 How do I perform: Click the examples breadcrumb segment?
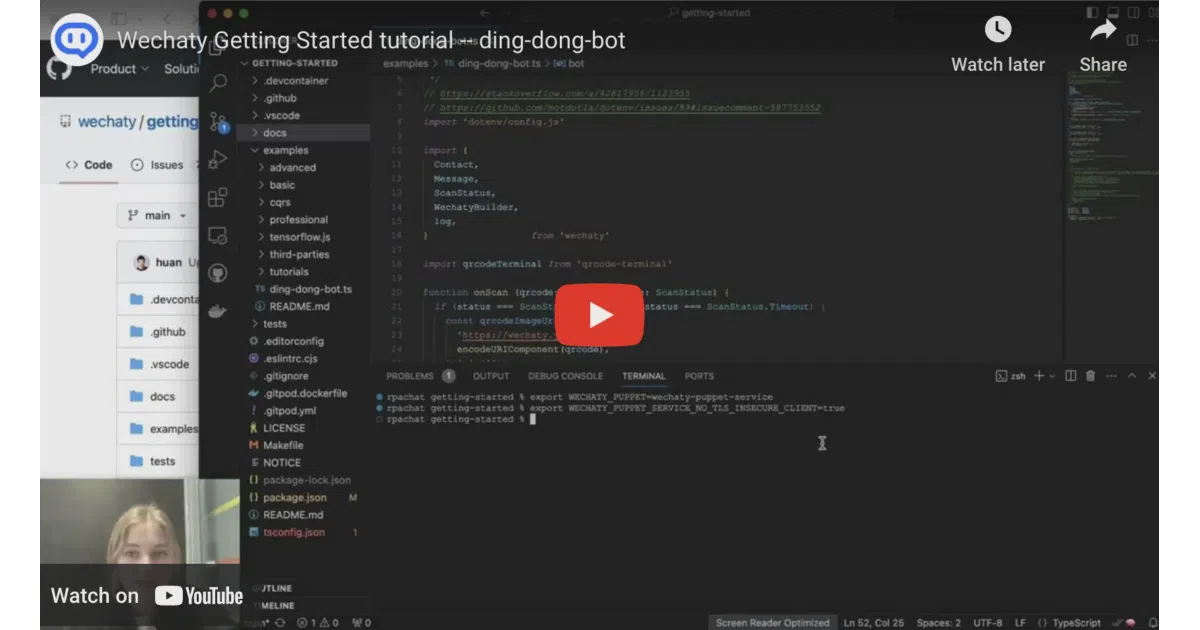pos(405,63)
